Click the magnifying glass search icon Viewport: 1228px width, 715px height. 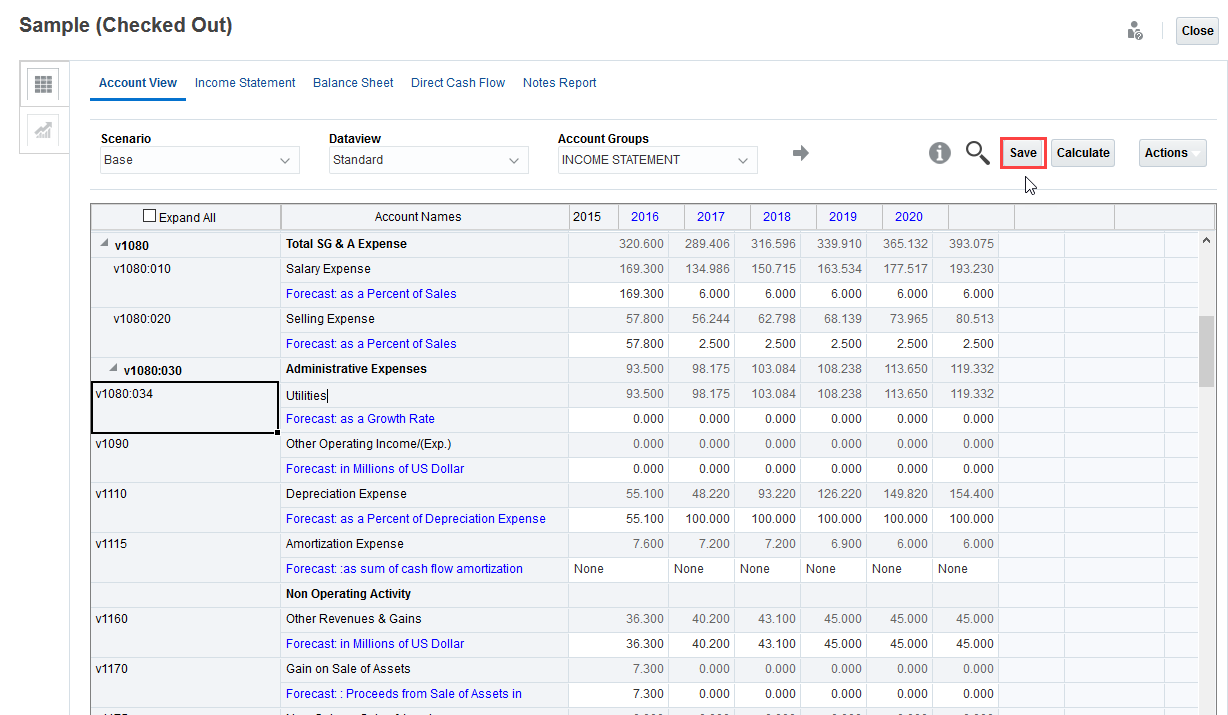click(977, 153)
